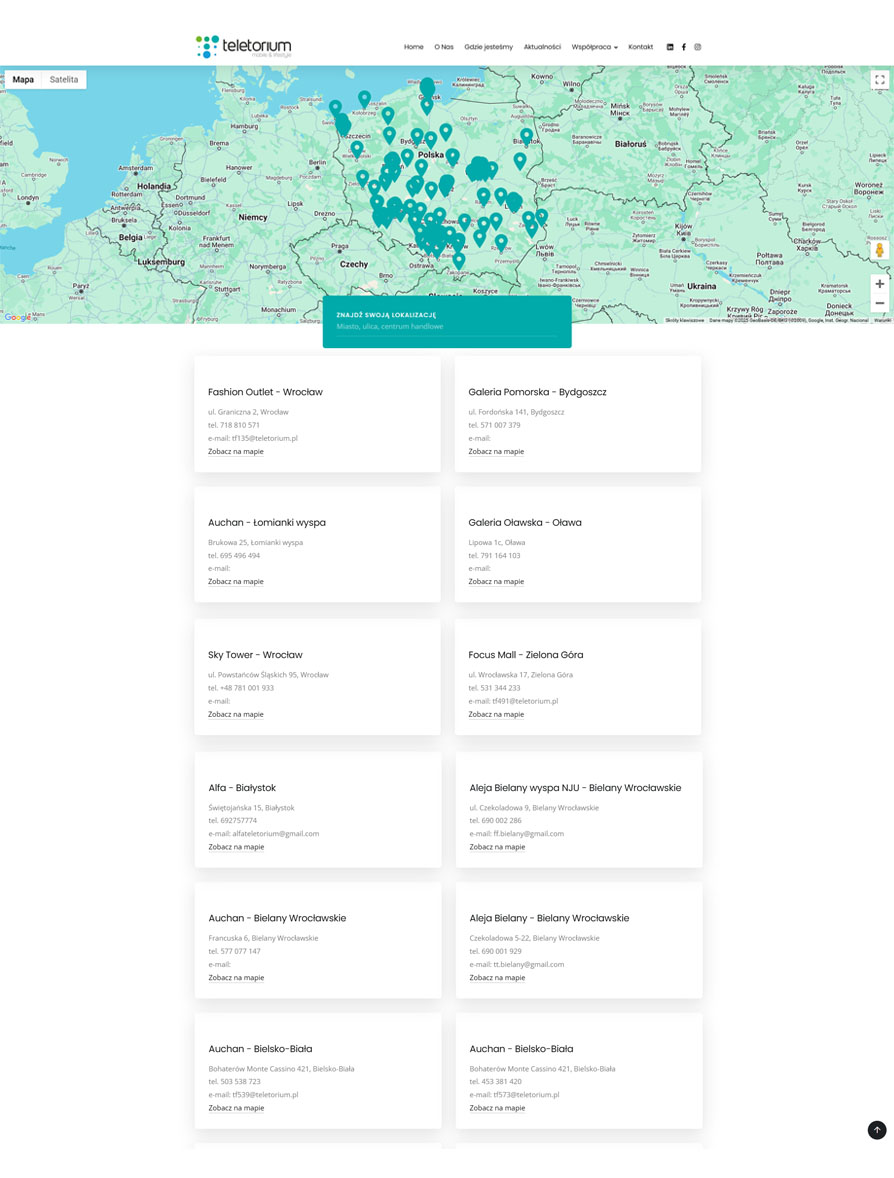This screenshot has width=894, height=1178.
Task: Click the map pin near Gdańsk
Action: point(427,88)
